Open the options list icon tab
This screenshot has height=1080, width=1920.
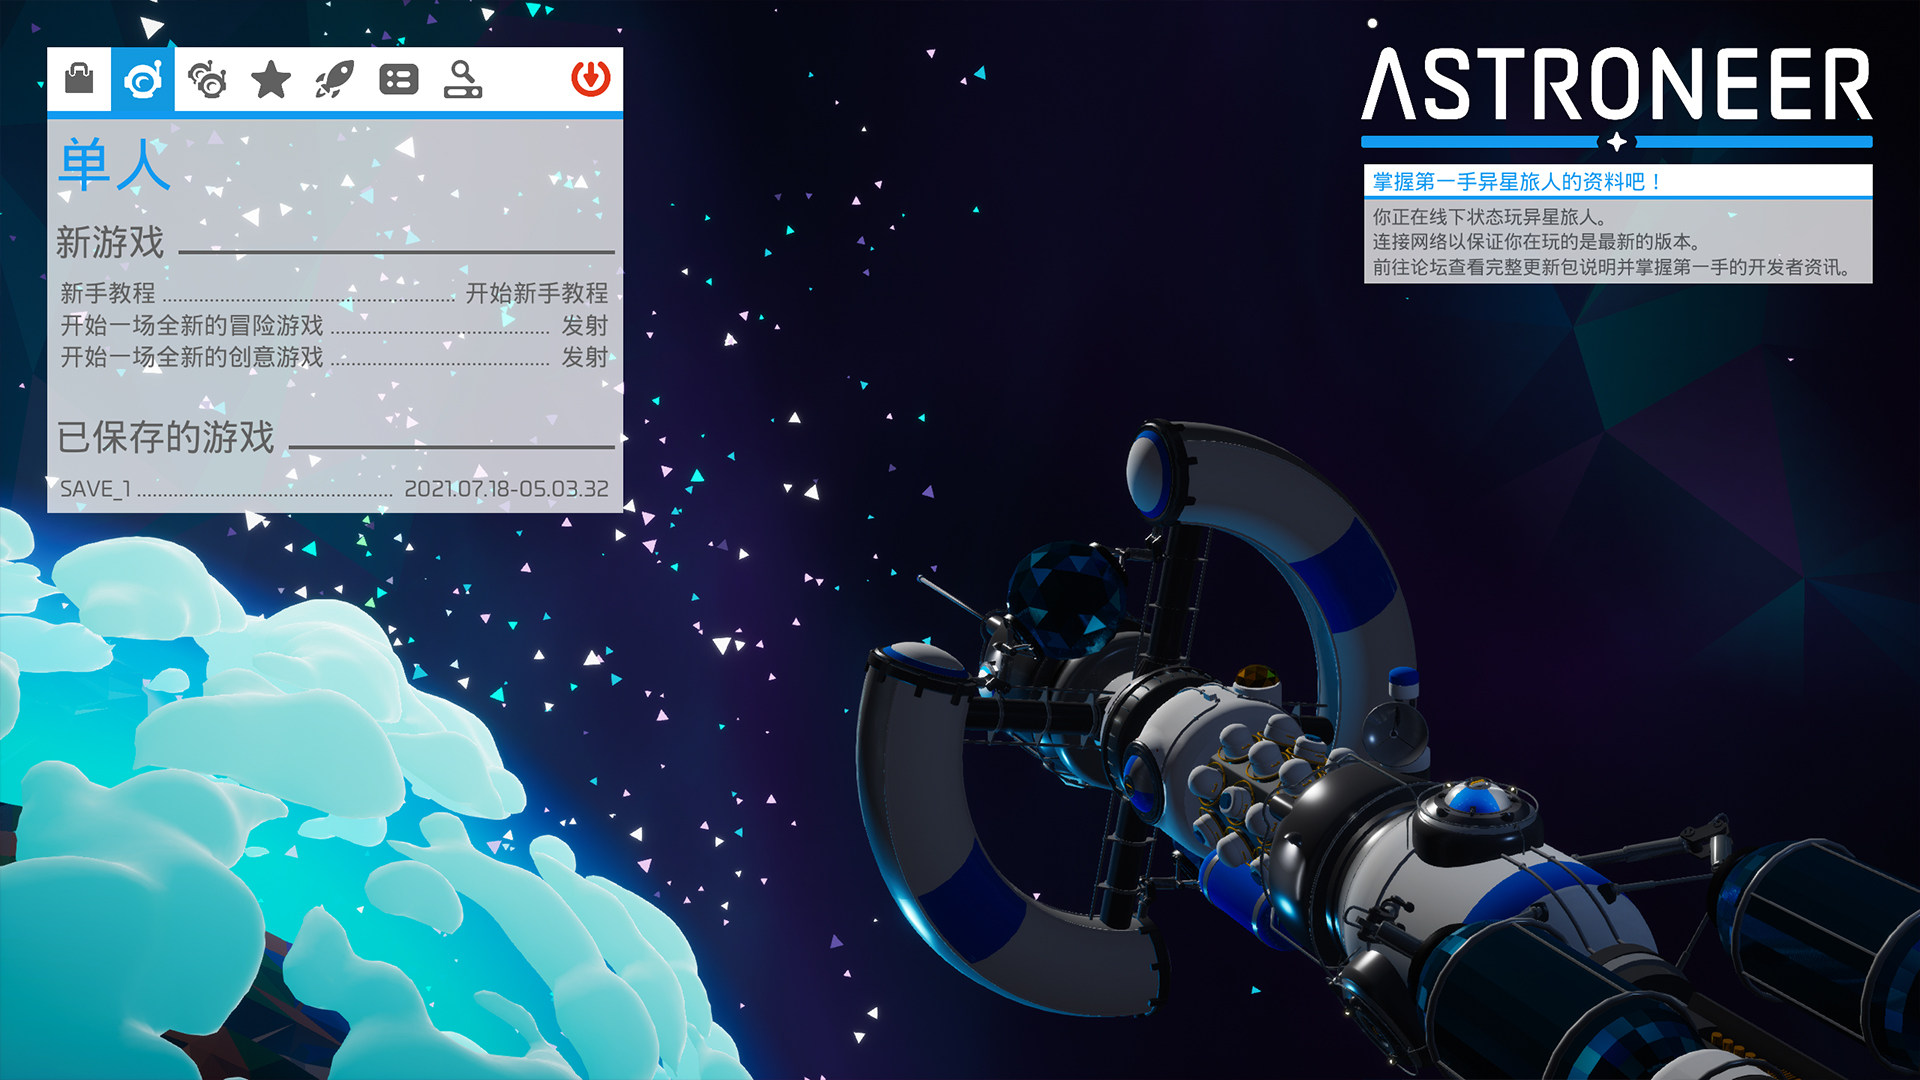point(398,79)
